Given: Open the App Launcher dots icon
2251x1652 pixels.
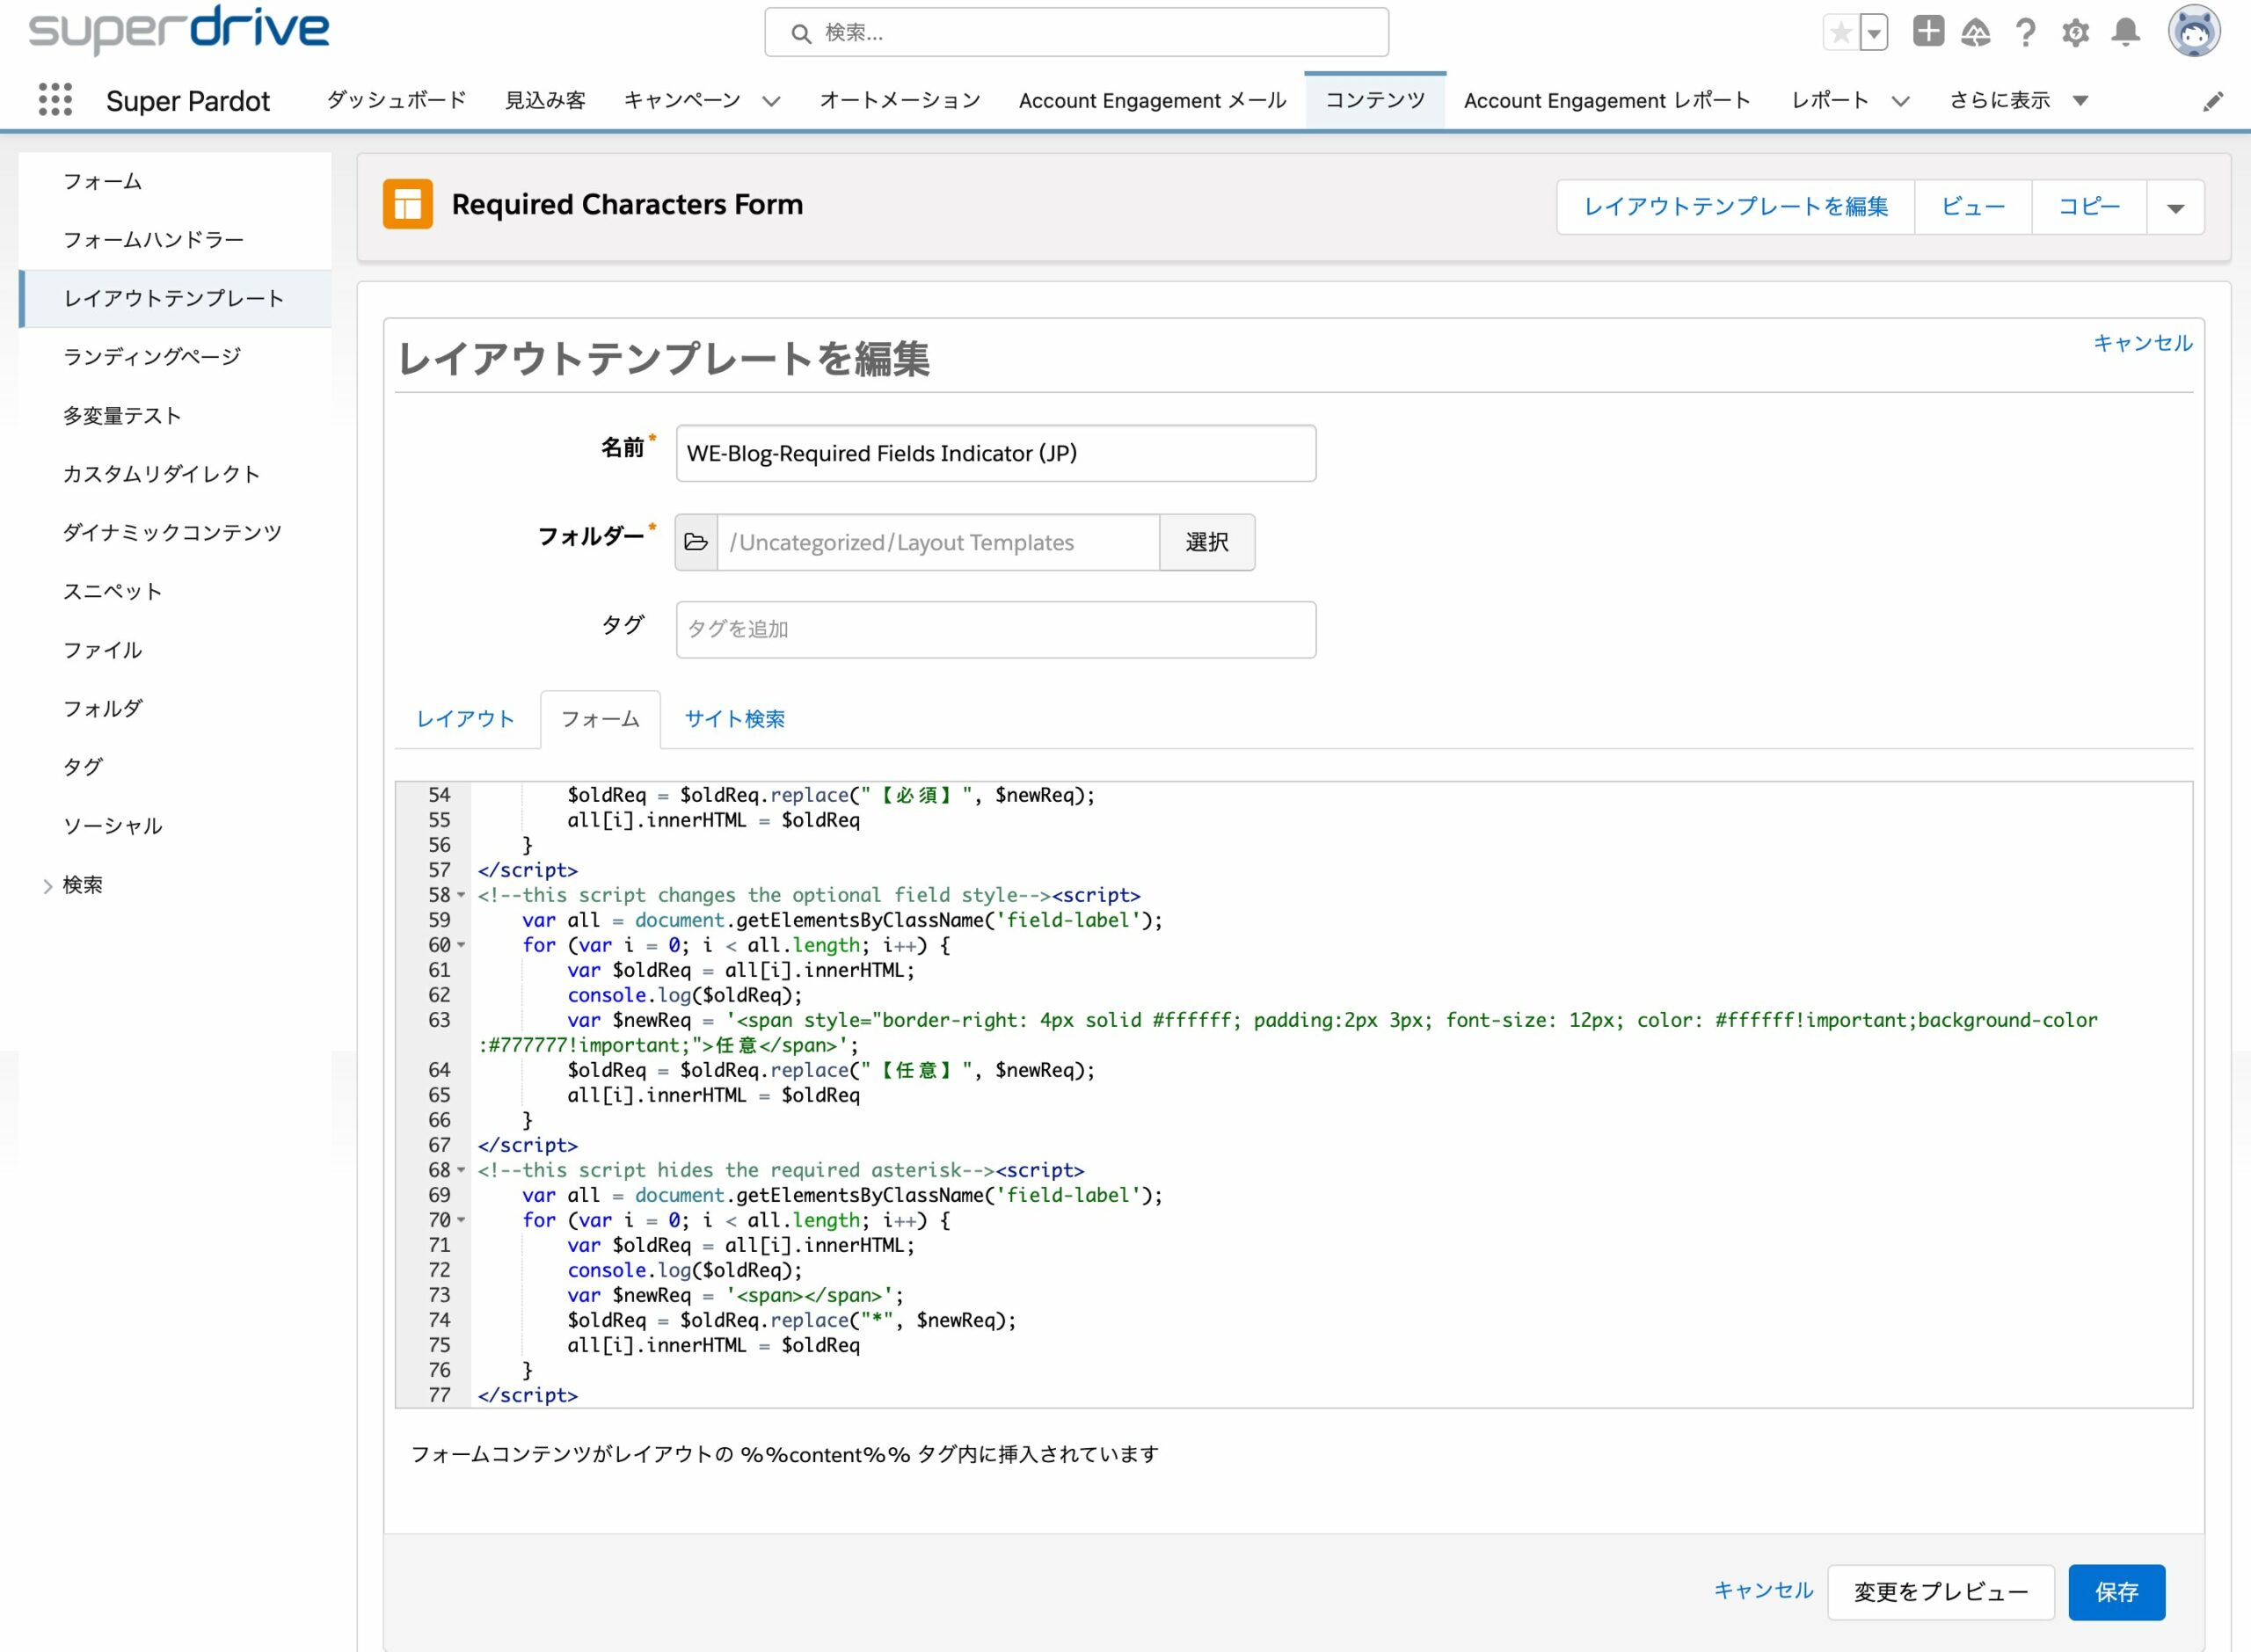Looking at the screenshot, I should coord(55,99).
